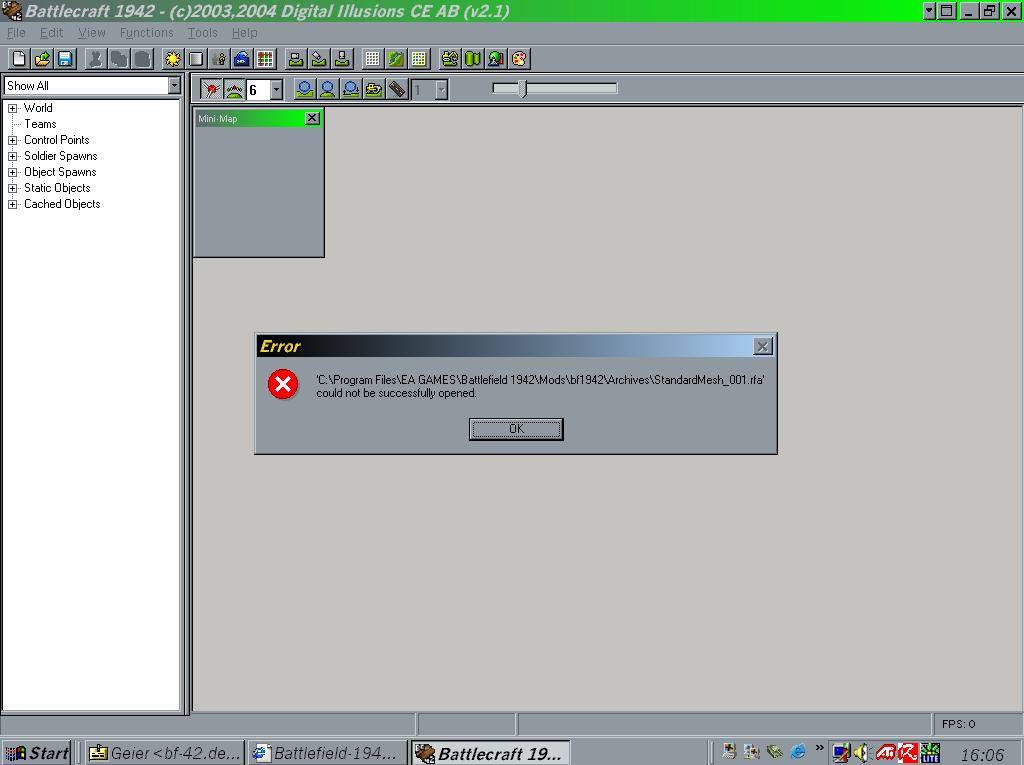Viewport: 1024px width, 765px height.
Task: Expand the World tree node
Action: (x=12, y=108)
